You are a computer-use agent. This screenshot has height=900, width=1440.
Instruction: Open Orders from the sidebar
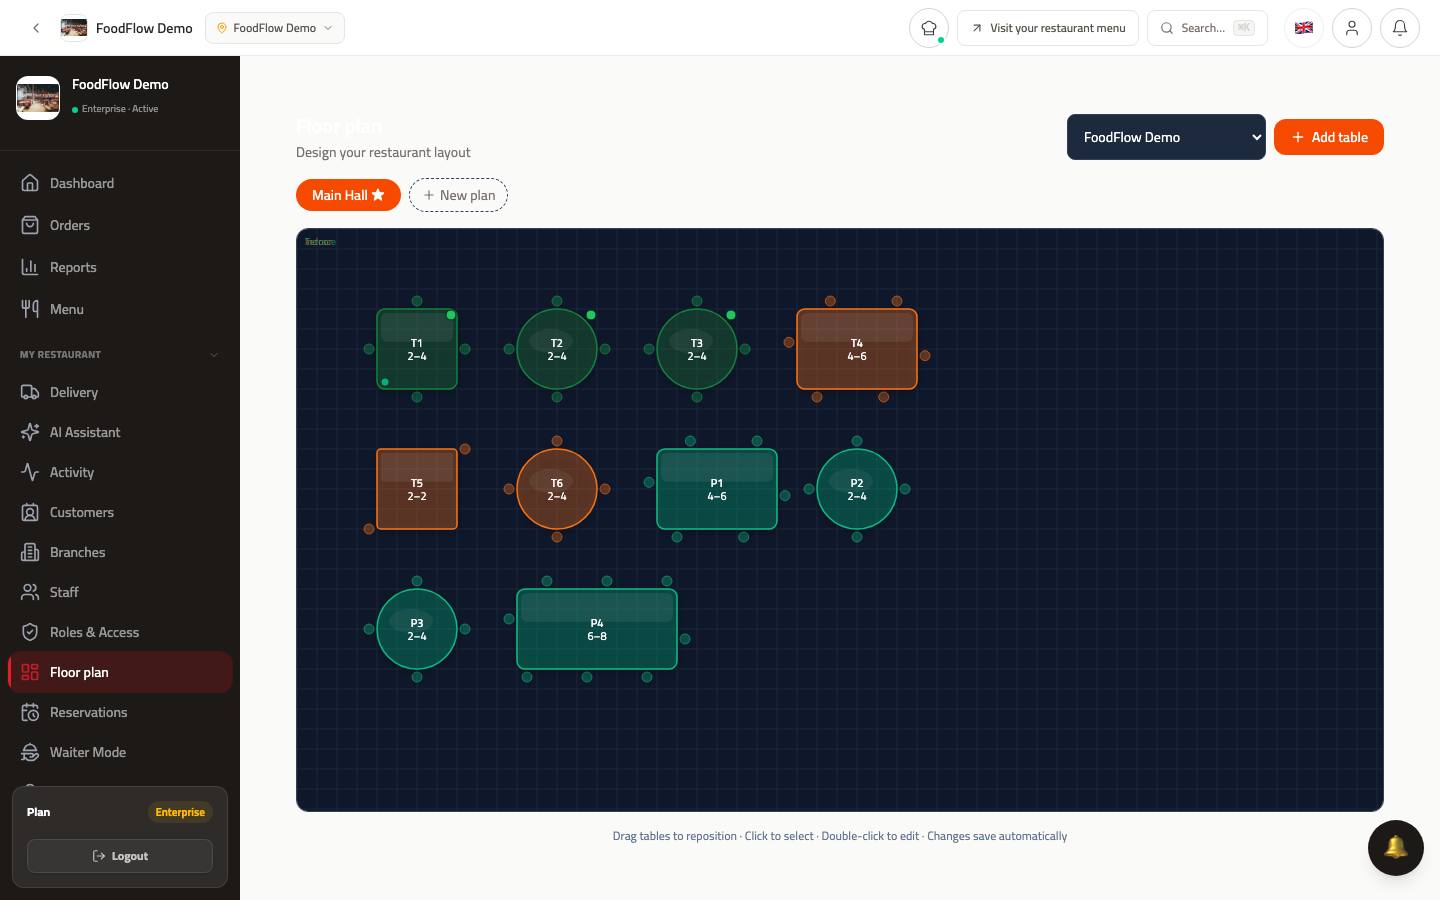[120, 225]
